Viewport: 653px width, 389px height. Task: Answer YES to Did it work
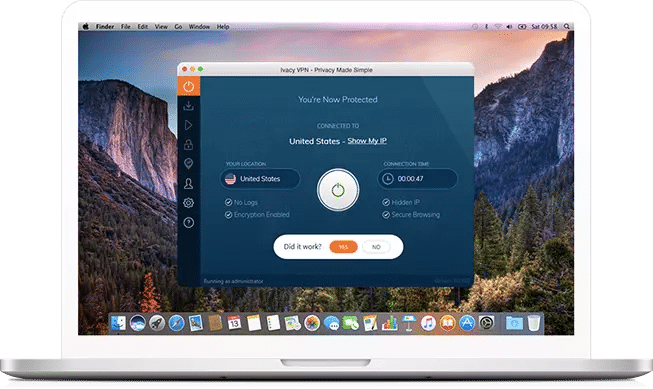point(343,247)
